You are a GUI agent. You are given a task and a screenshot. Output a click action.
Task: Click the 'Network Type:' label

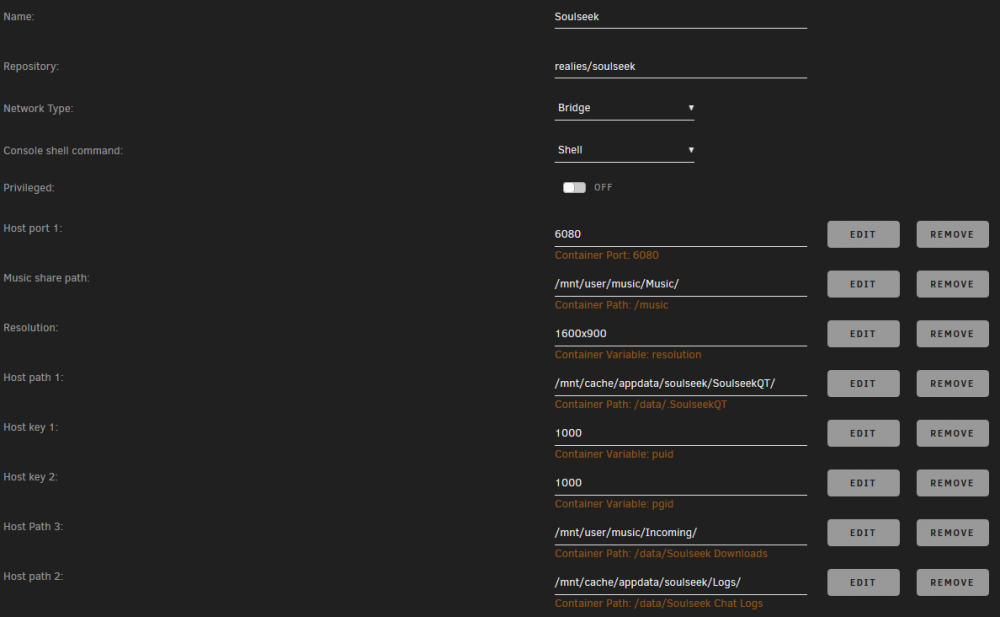[x=38, y=109]
